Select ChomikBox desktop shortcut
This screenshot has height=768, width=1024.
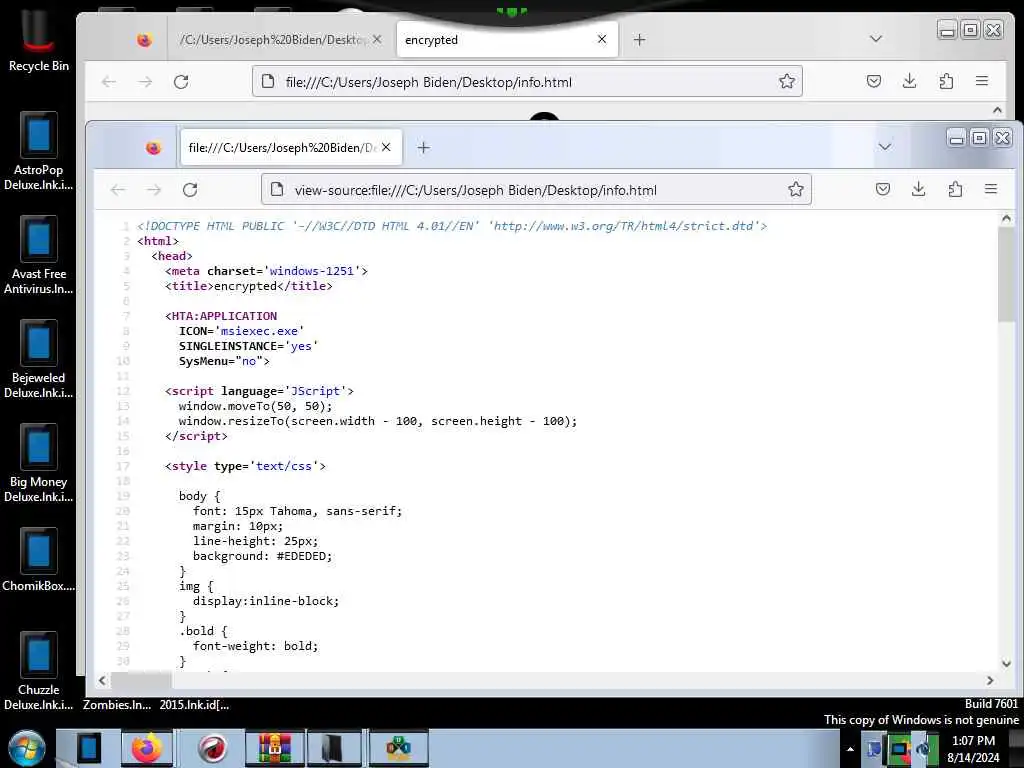[x=38, y=560]
